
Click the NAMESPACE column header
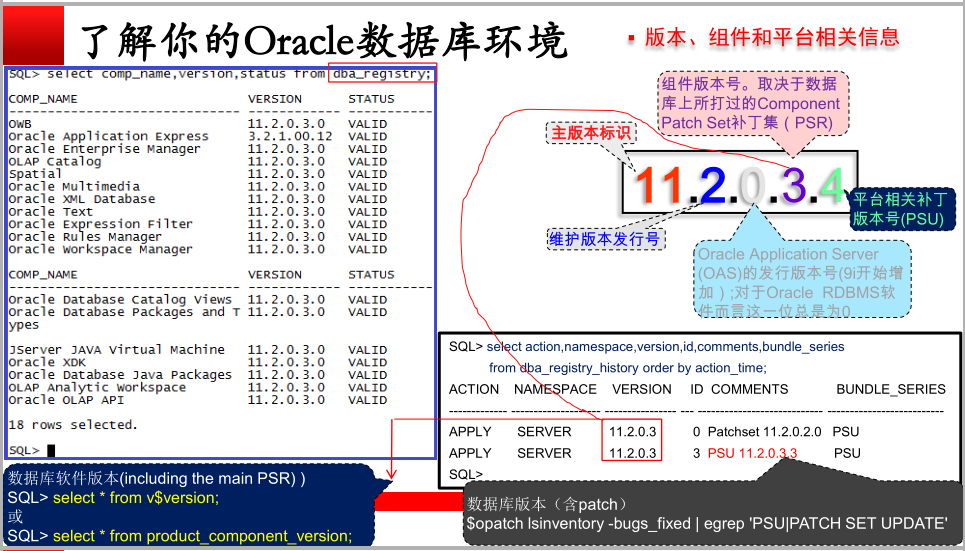(555, 389)
